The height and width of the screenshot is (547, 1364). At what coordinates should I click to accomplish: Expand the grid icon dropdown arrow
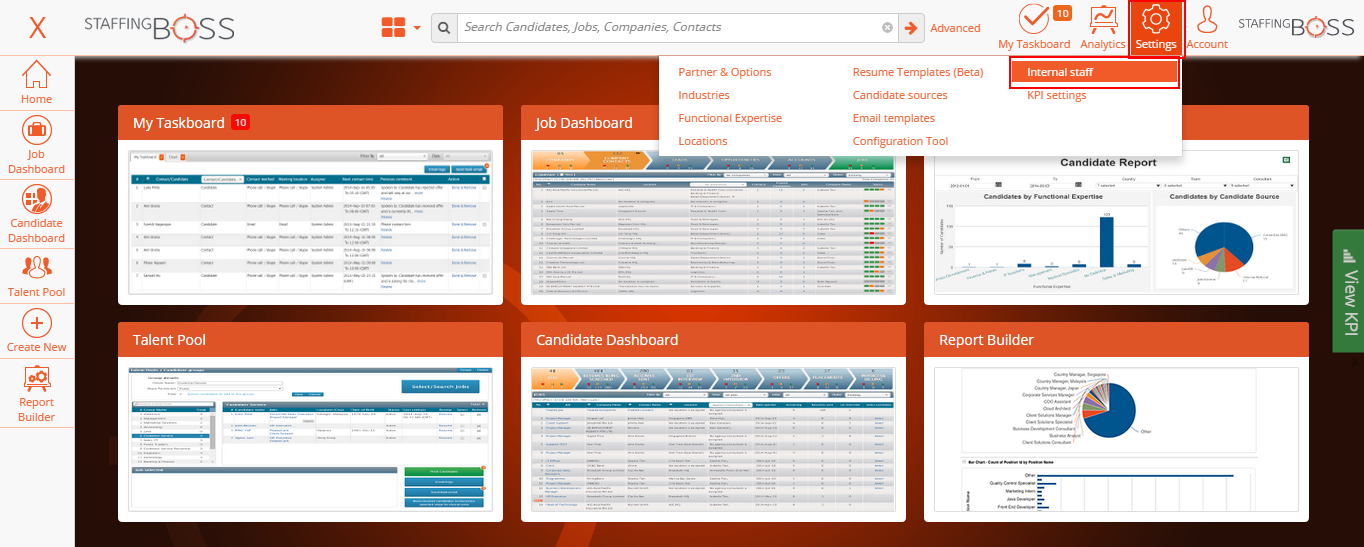(x=417, y=28)
